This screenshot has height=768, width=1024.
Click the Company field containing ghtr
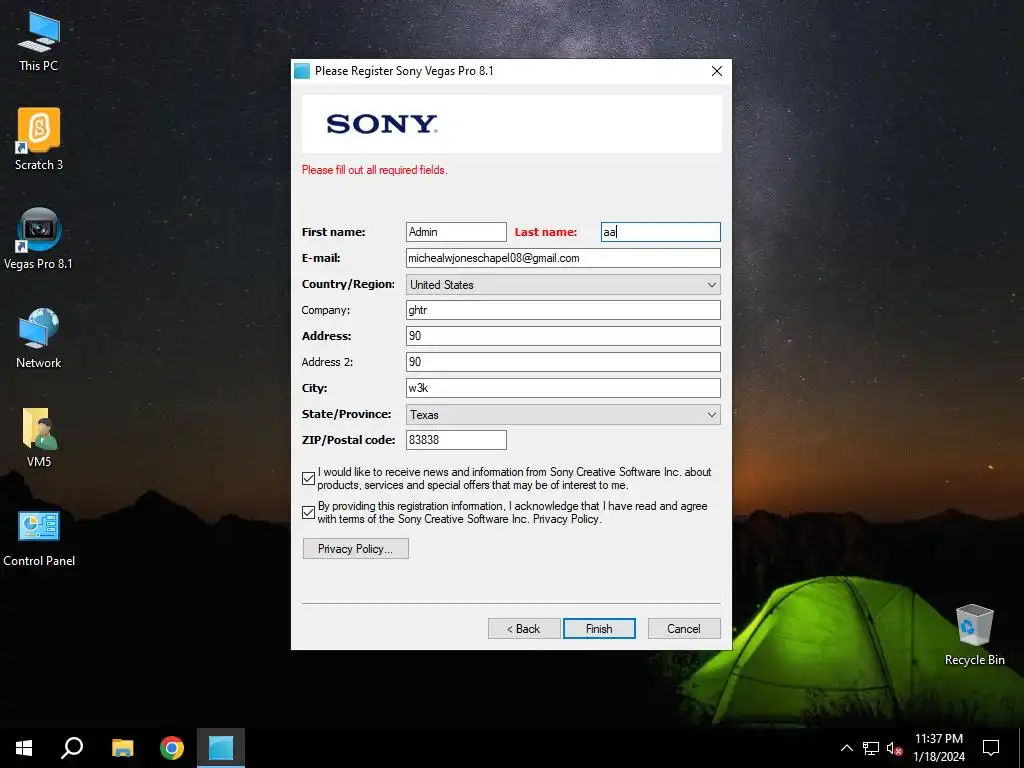(563, 310)
